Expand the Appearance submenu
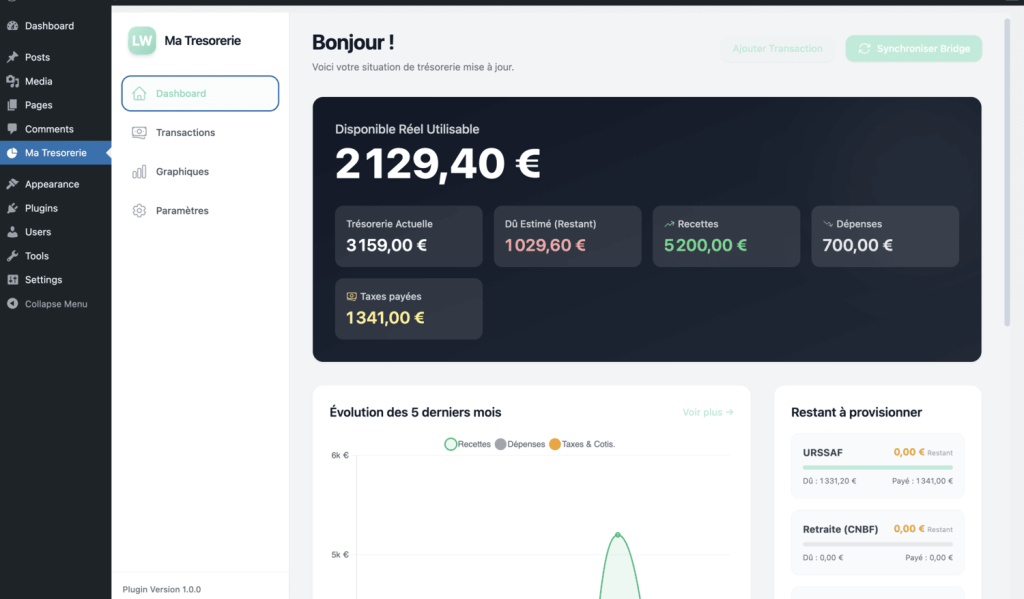This screenshot has width=1024, height=599. 45,183
